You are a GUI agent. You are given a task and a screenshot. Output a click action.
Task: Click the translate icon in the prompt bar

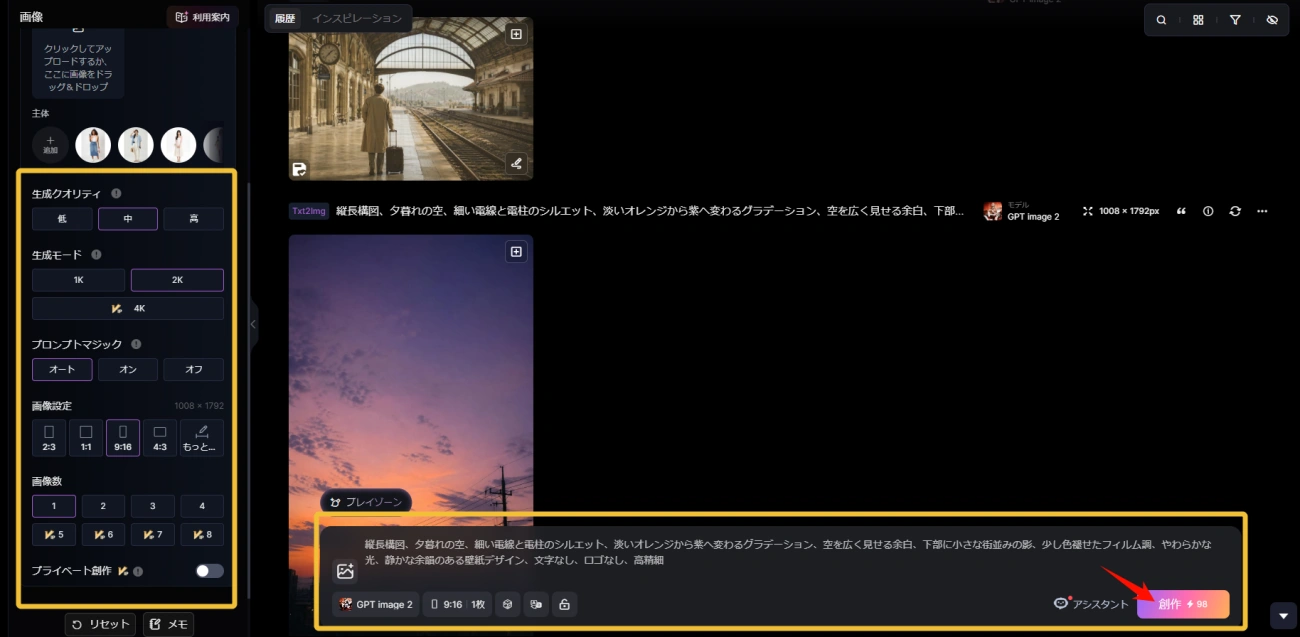click(x=536, y=604)
